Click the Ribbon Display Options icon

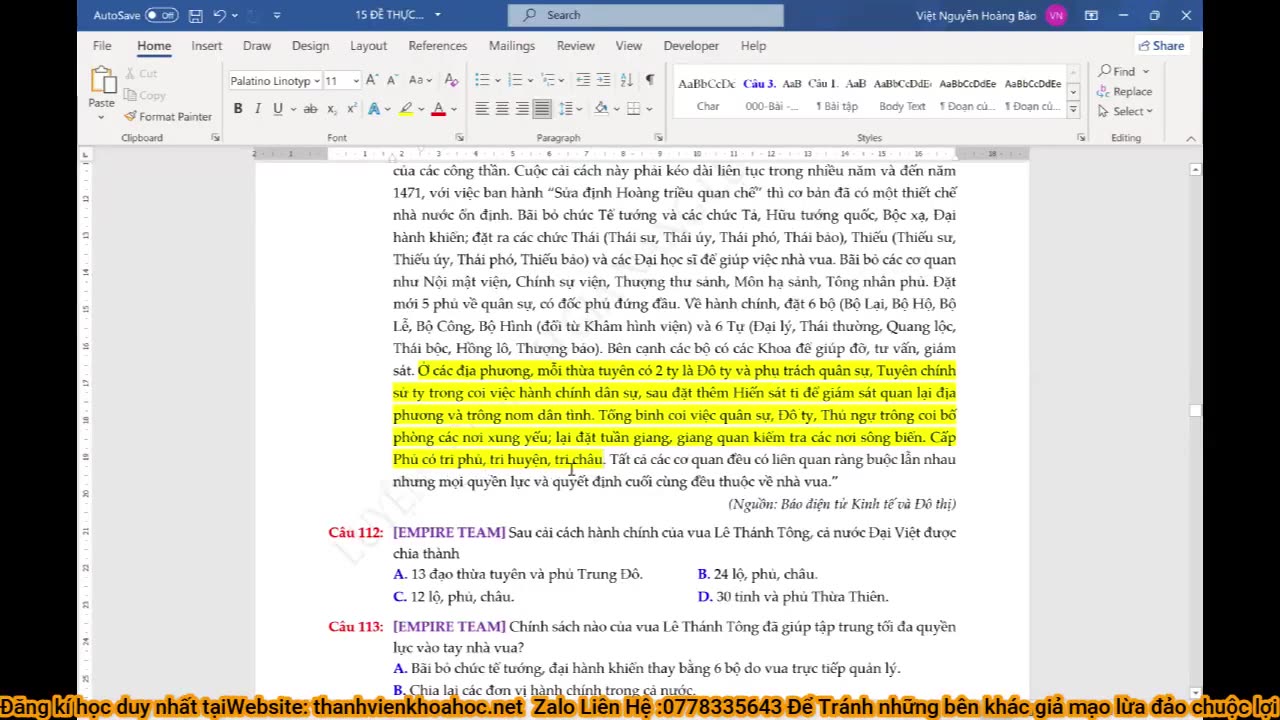1091,15
